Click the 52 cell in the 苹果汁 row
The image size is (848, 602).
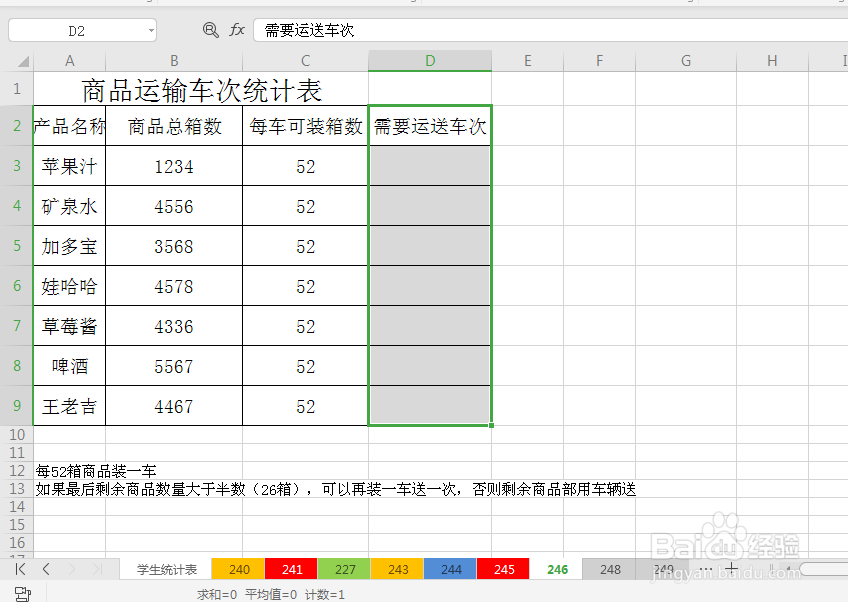click(x=306, y=166)
